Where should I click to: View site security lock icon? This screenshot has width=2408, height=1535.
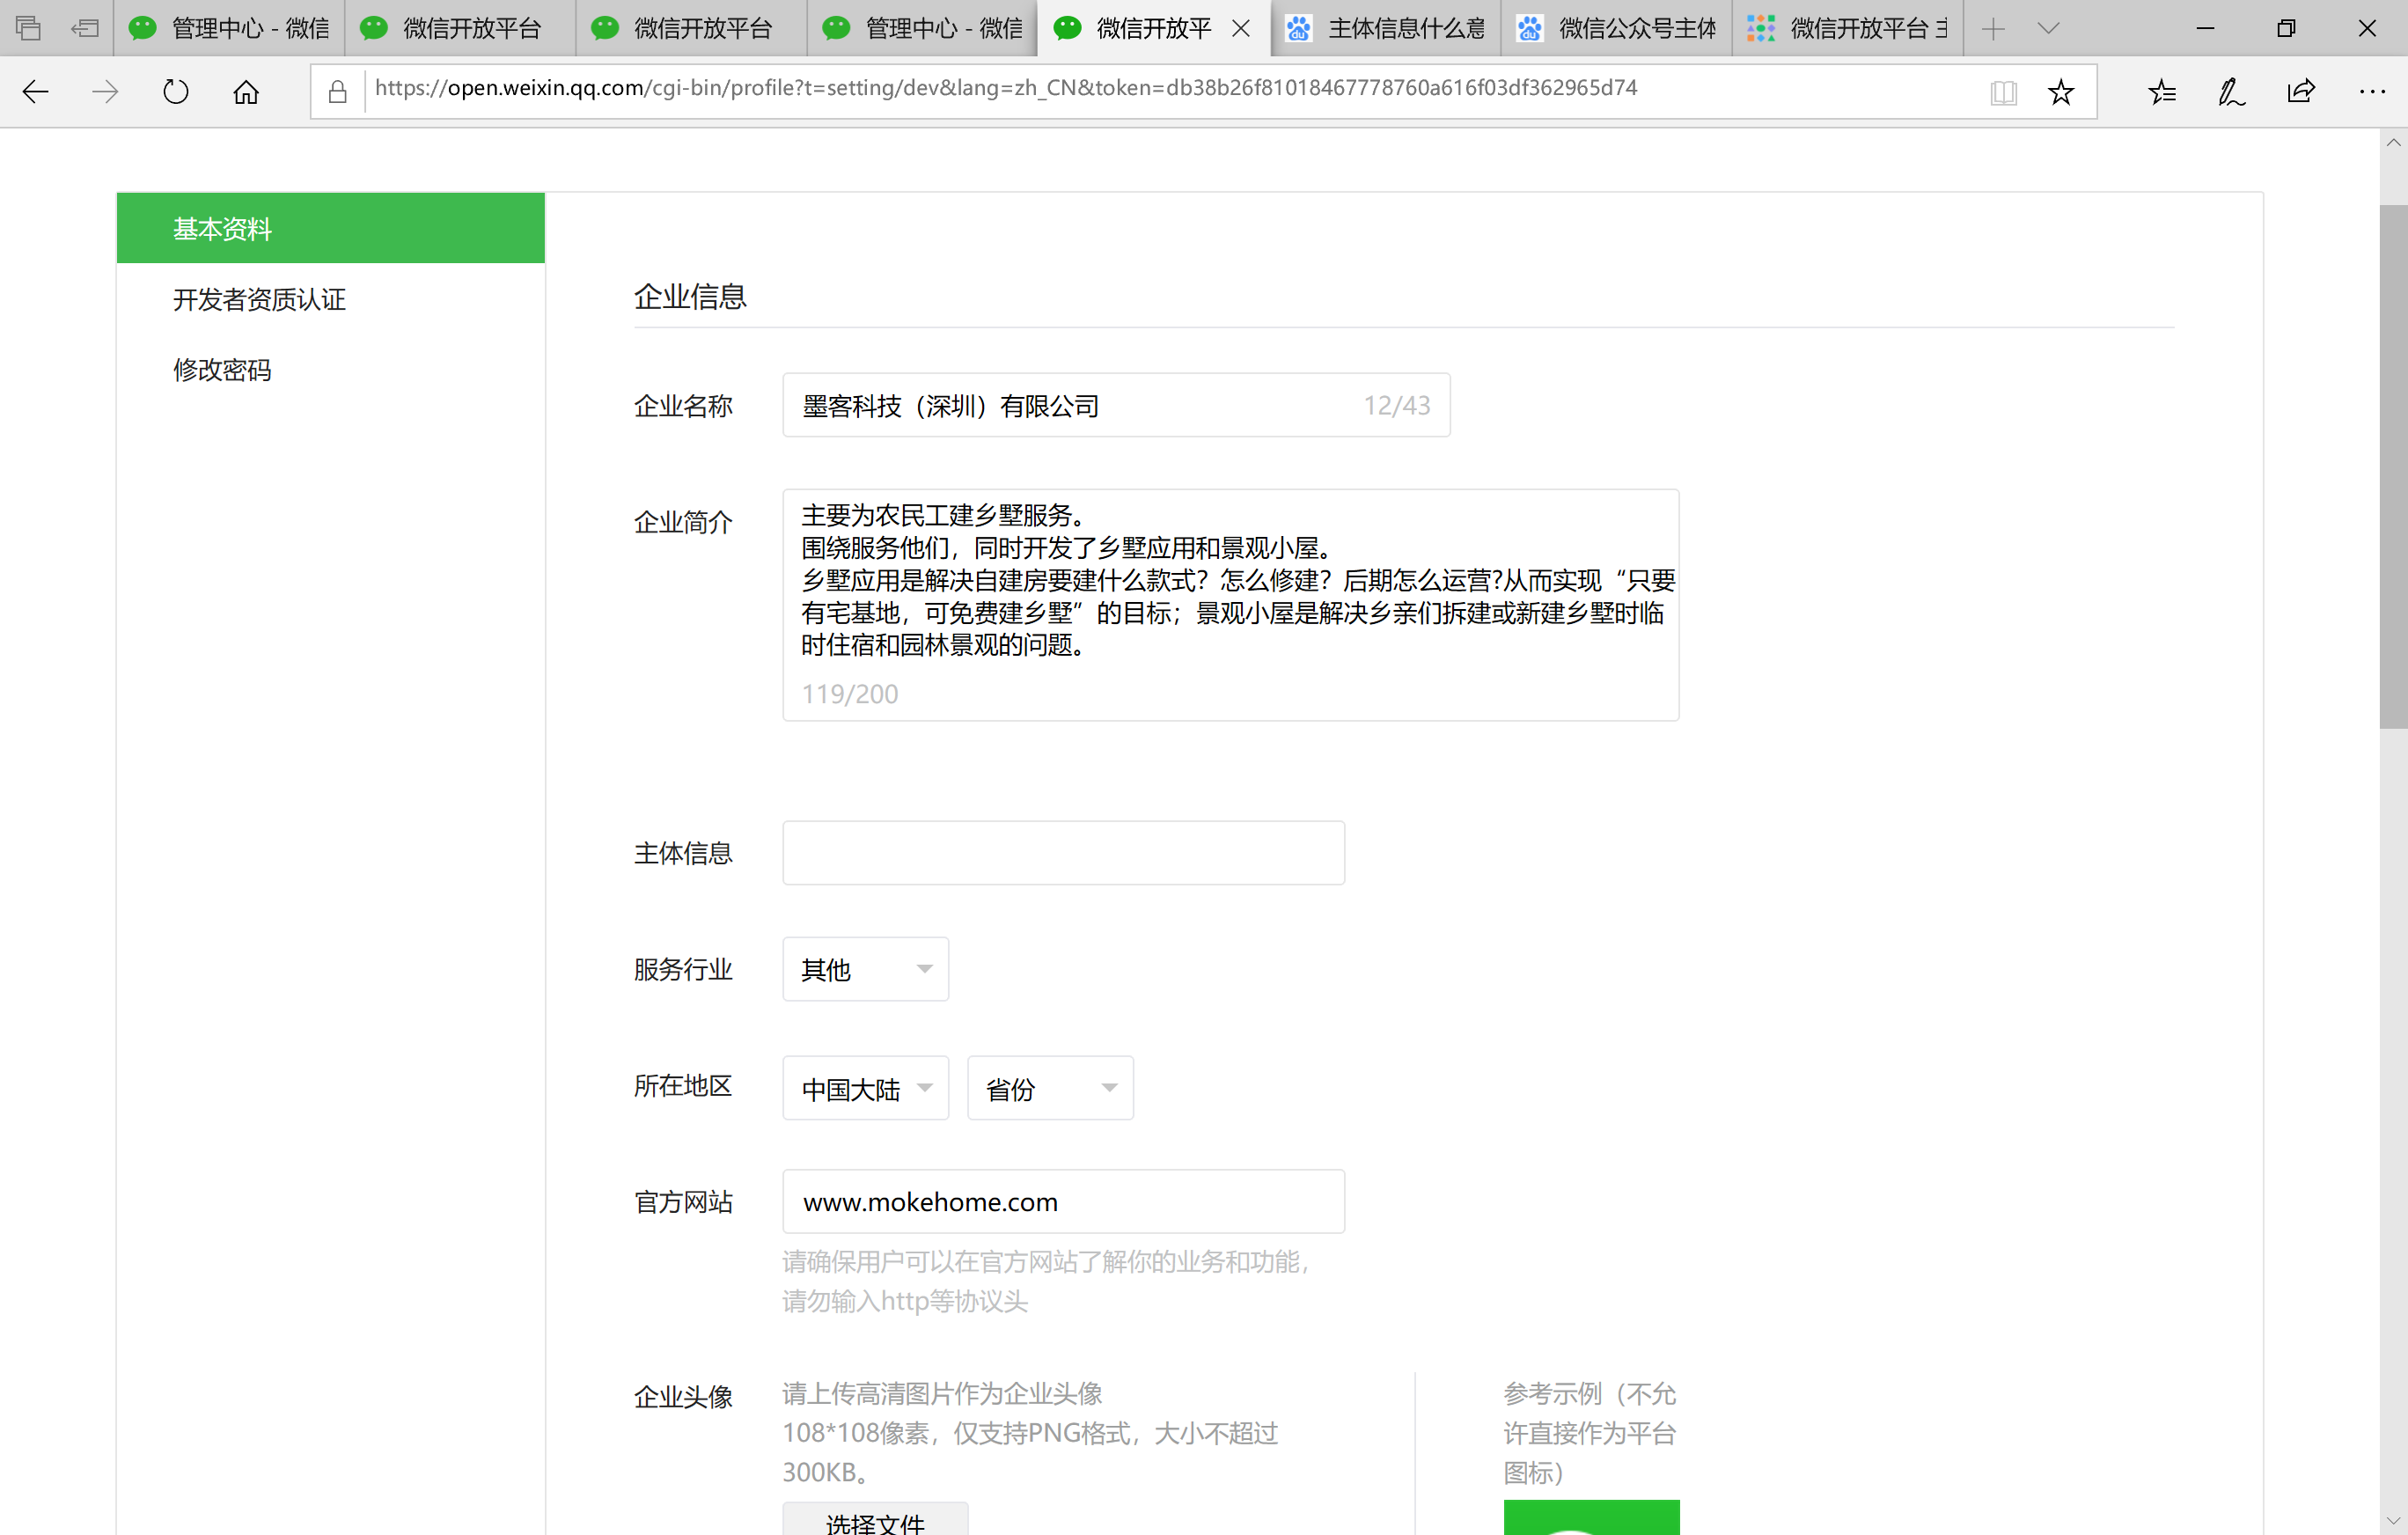[x=338, y=92]
